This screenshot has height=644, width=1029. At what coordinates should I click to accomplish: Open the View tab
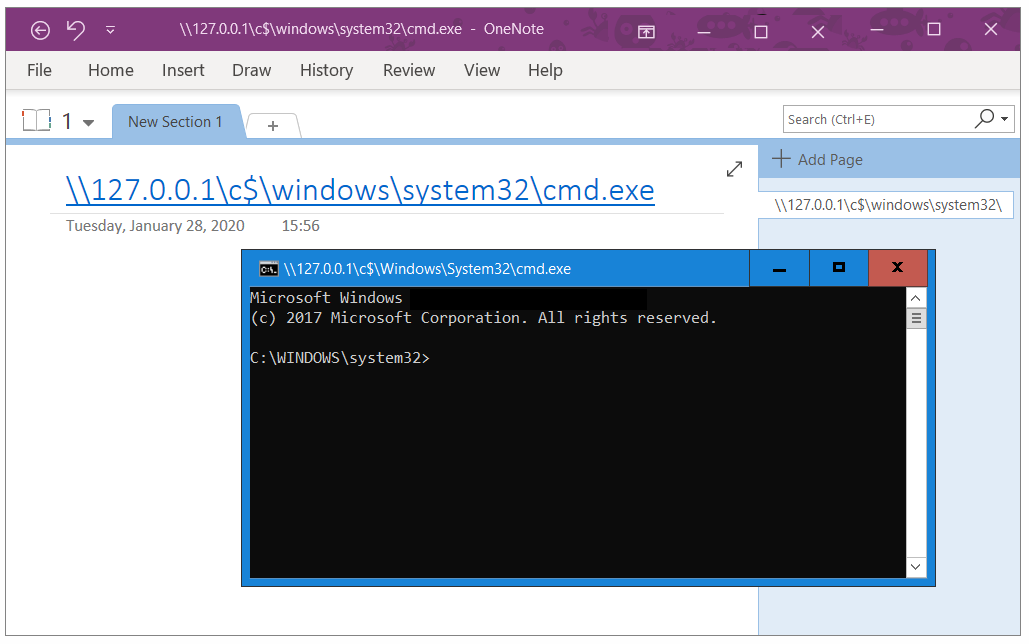[x=482, y=70]
